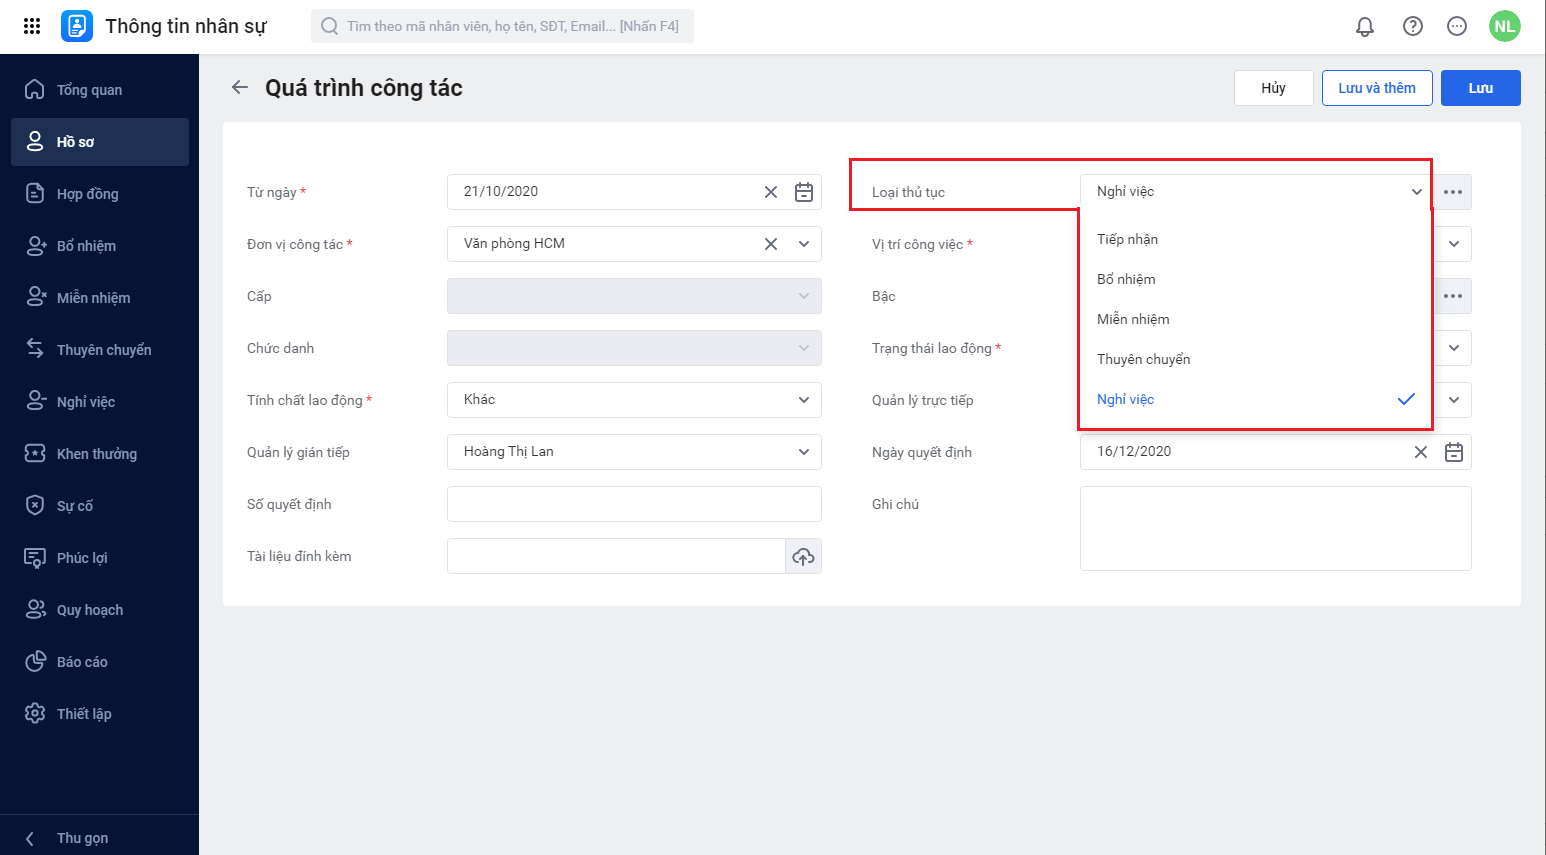Collapse the sidebar with Thu gọn
This screenshot has width=1546, height=855.
(100, 838)
